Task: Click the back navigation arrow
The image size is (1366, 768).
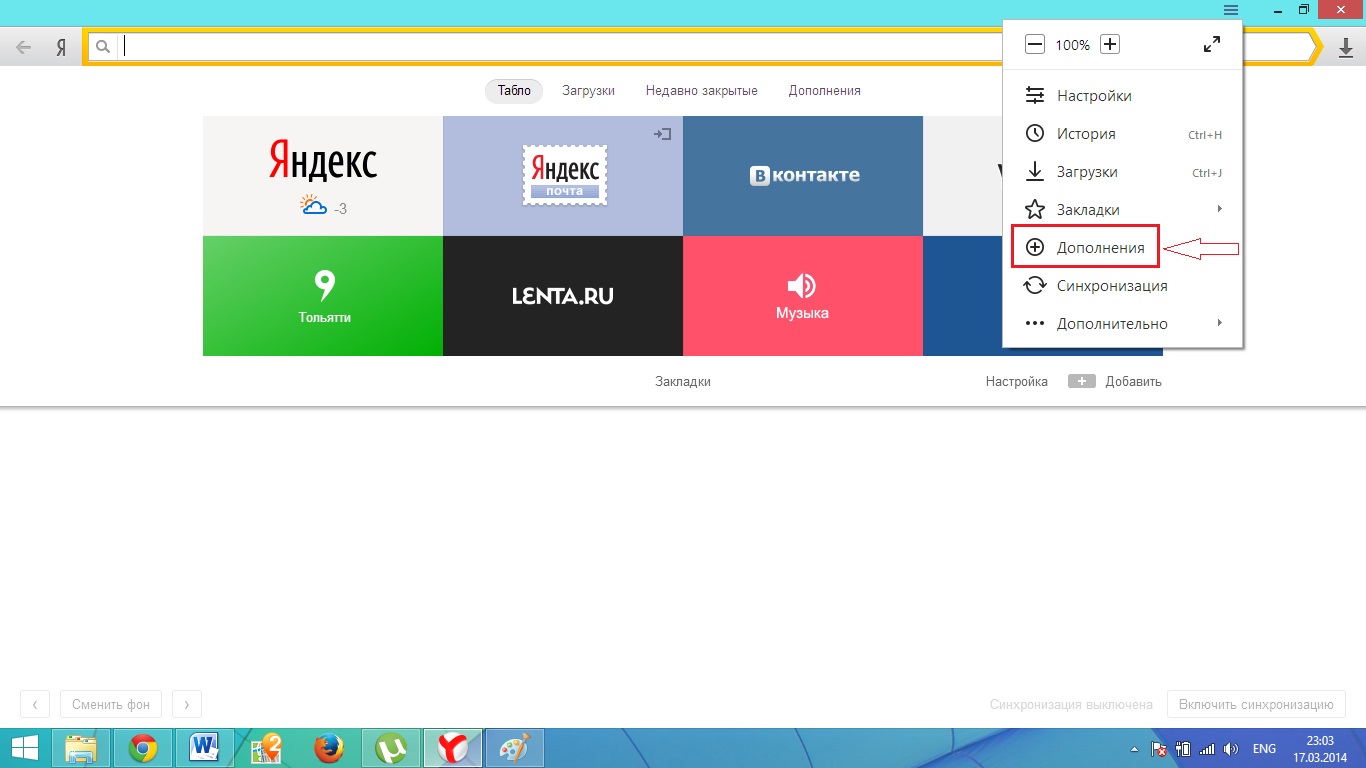Action: (x=24, y=47)
